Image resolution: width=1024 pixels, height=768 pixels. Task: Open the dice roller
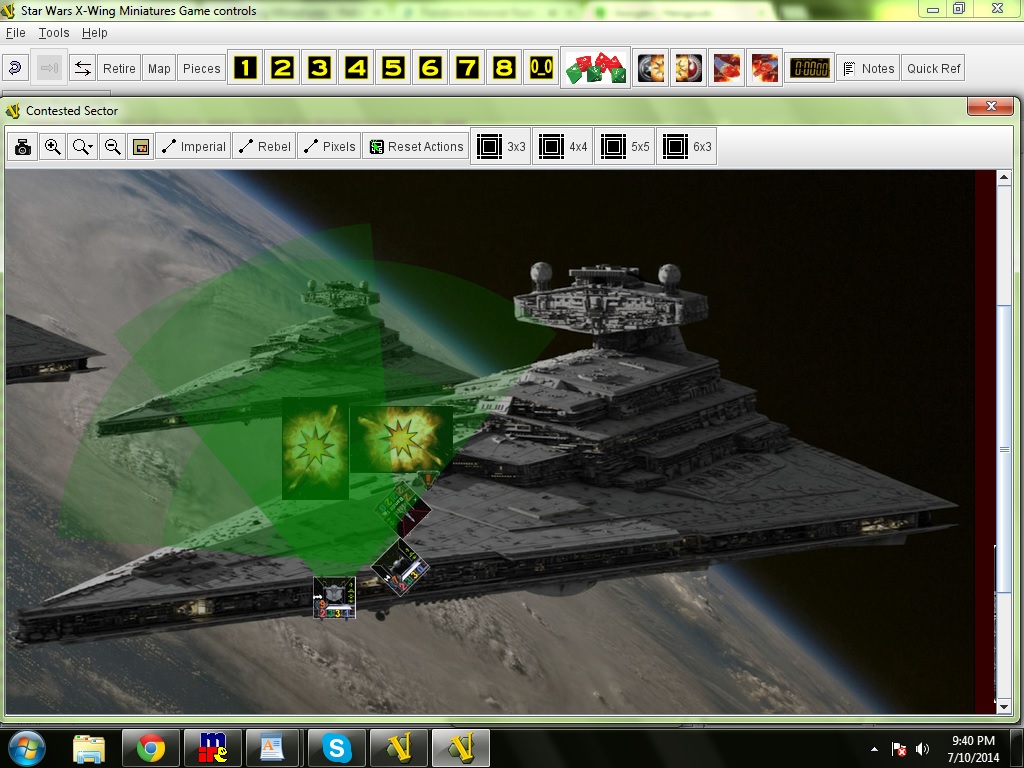[596, 69]
